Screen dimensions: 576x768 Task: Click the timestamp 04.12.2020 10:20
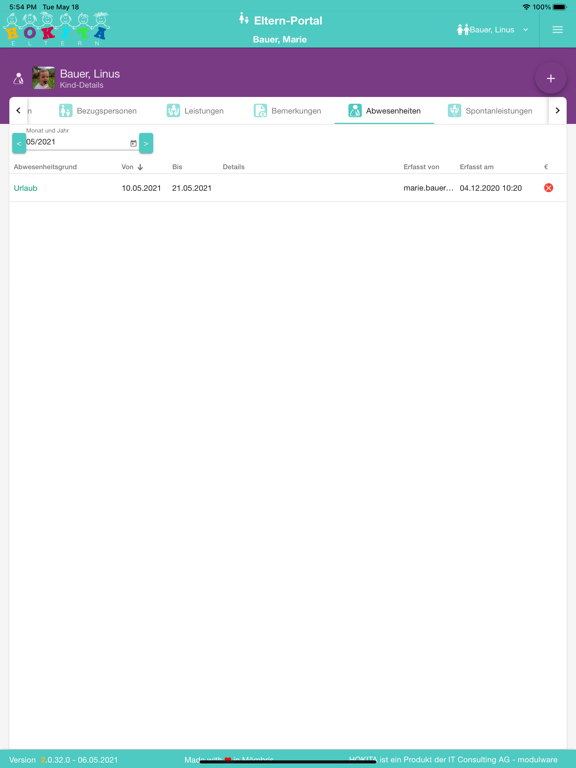coord(491,188)
